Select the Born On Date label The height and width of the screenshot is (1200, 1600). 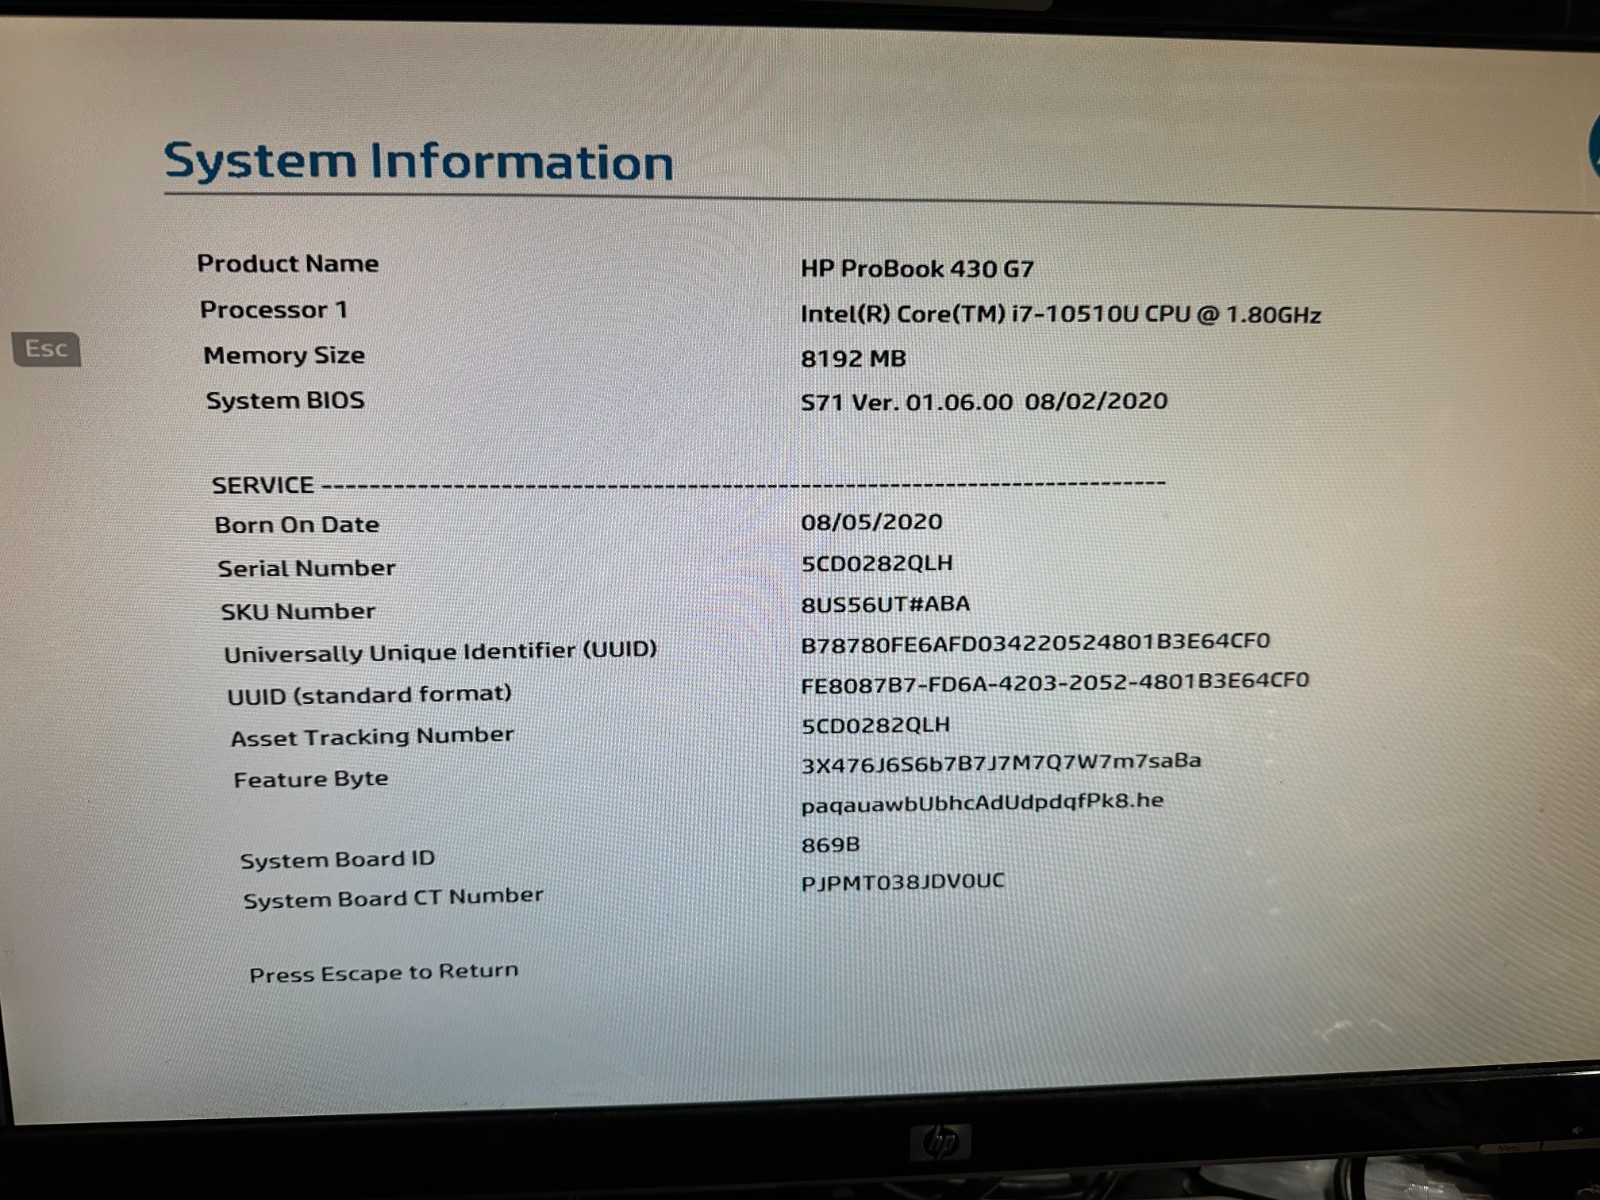point(297,525)
